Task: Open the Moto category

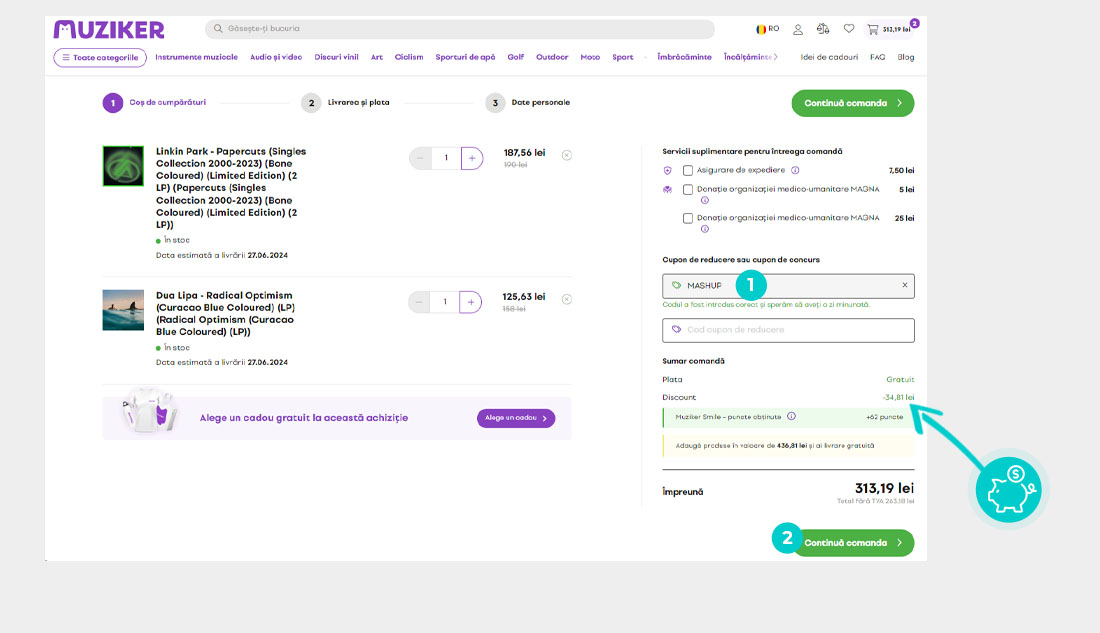Action: click(590, 57)
